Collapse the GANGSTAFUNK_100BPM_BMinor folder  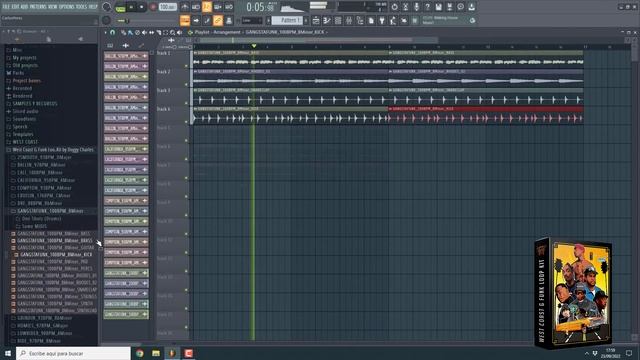50,211
